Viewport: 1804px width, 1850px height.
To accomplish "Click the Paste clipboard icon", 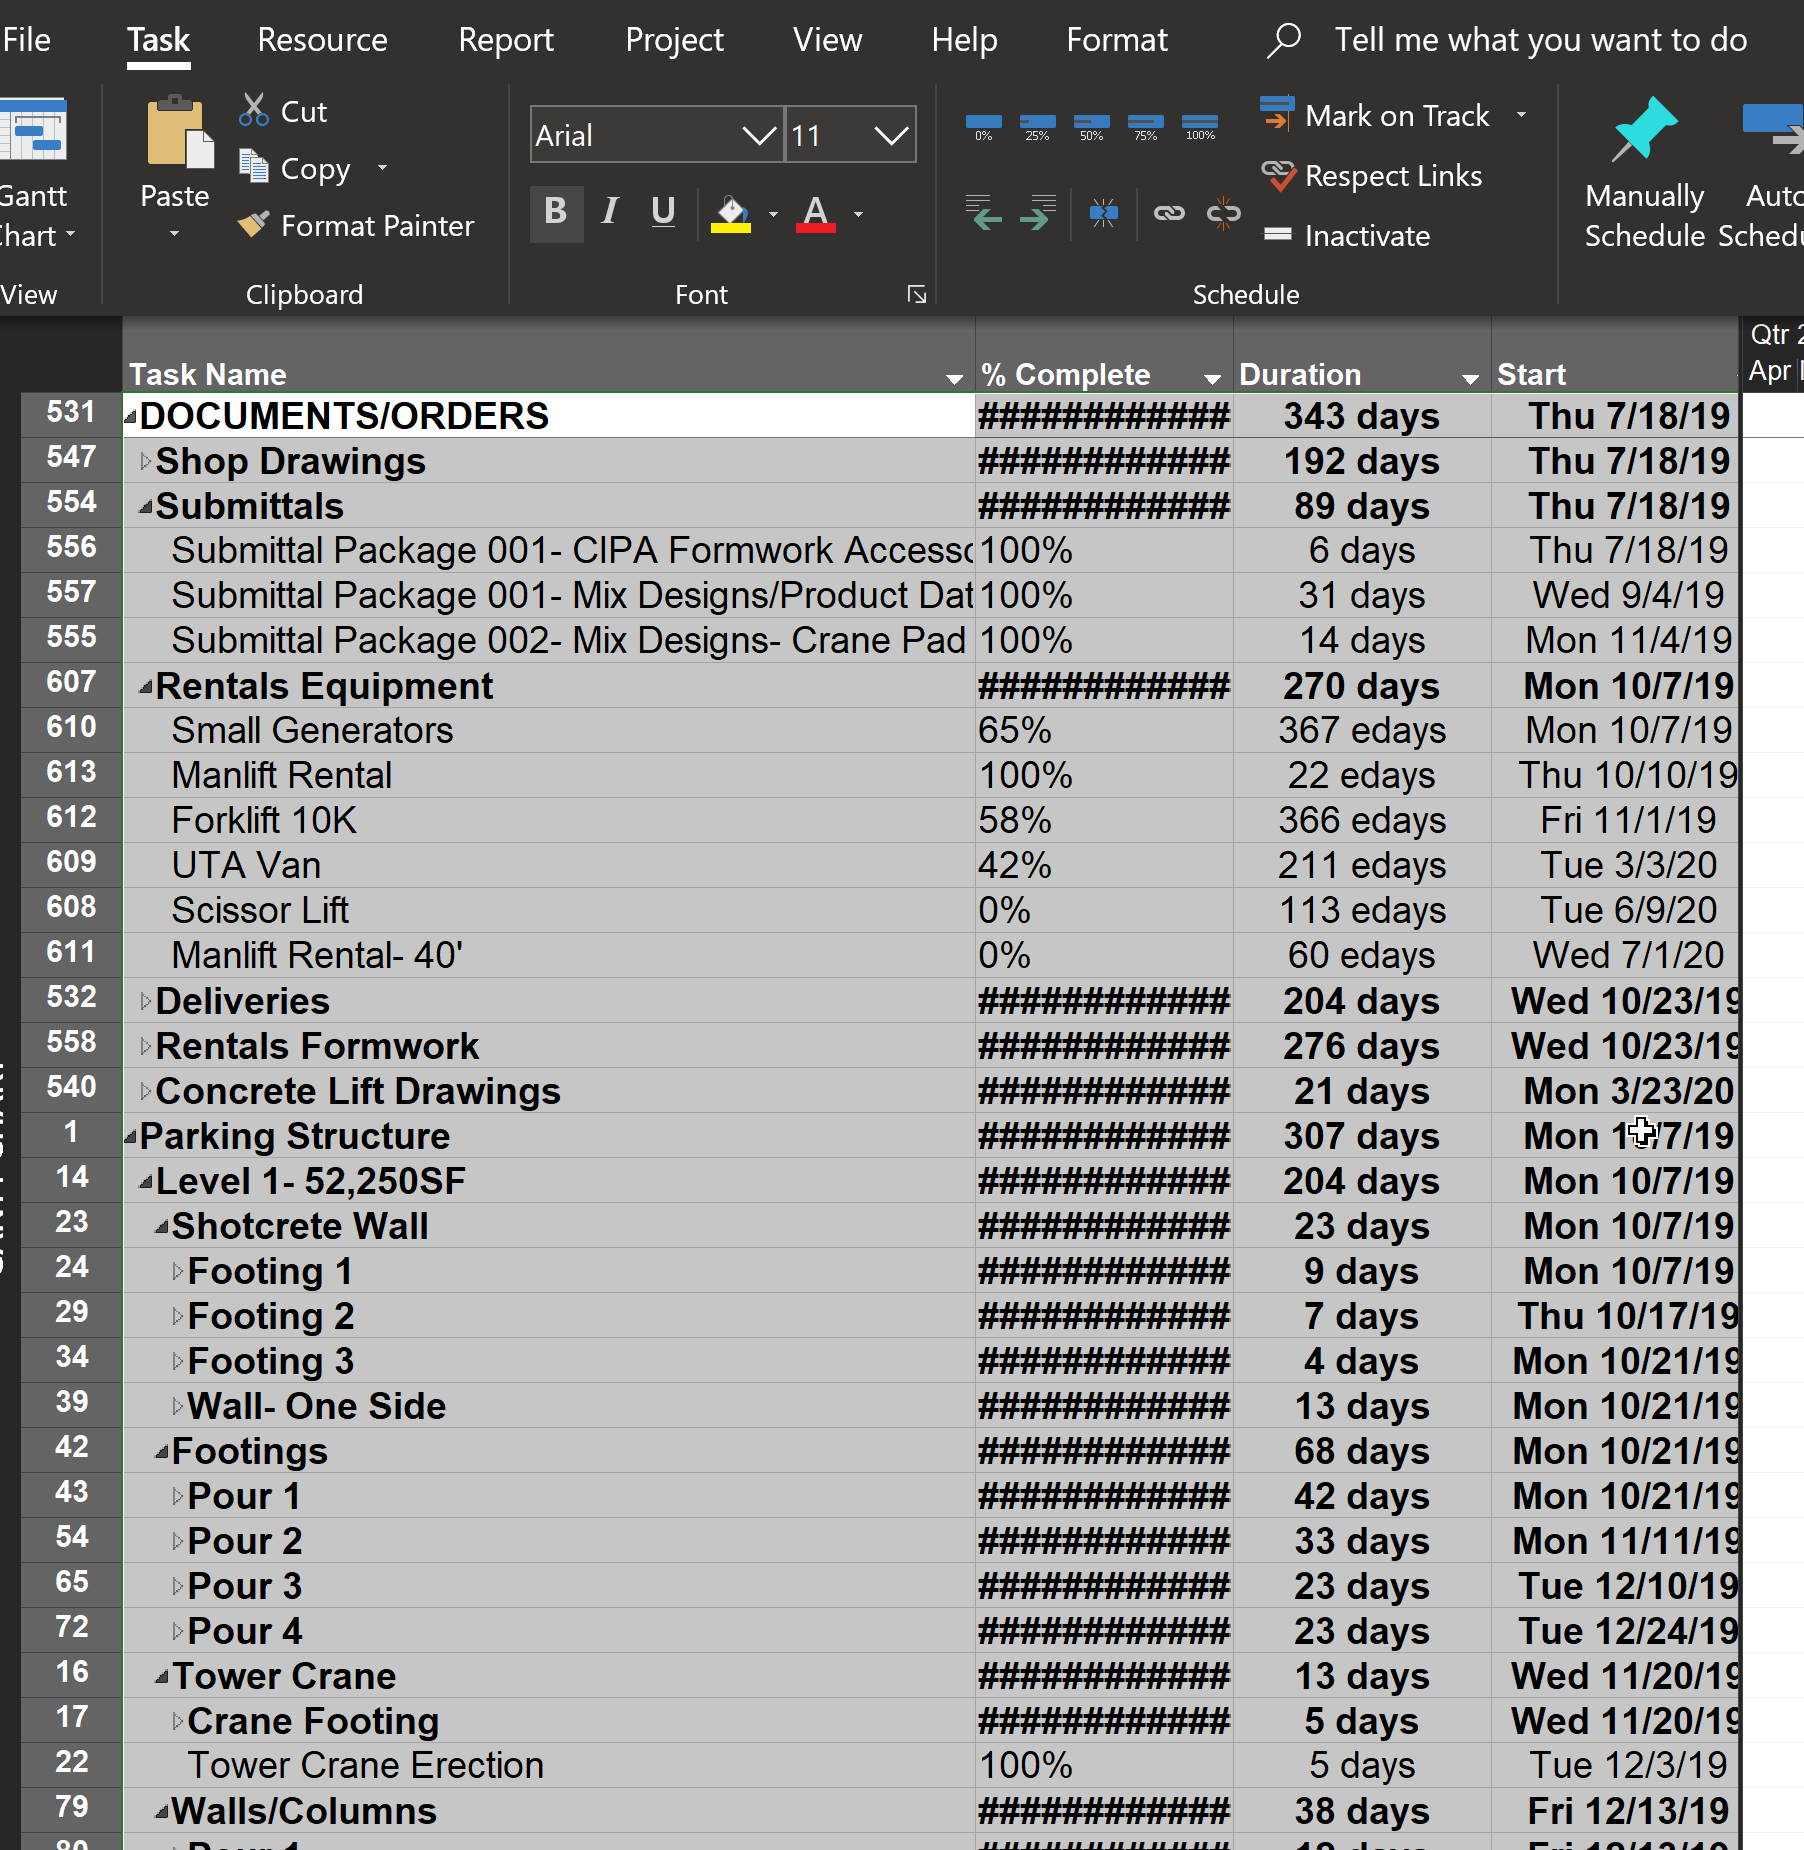I will [x=178, y=133].
